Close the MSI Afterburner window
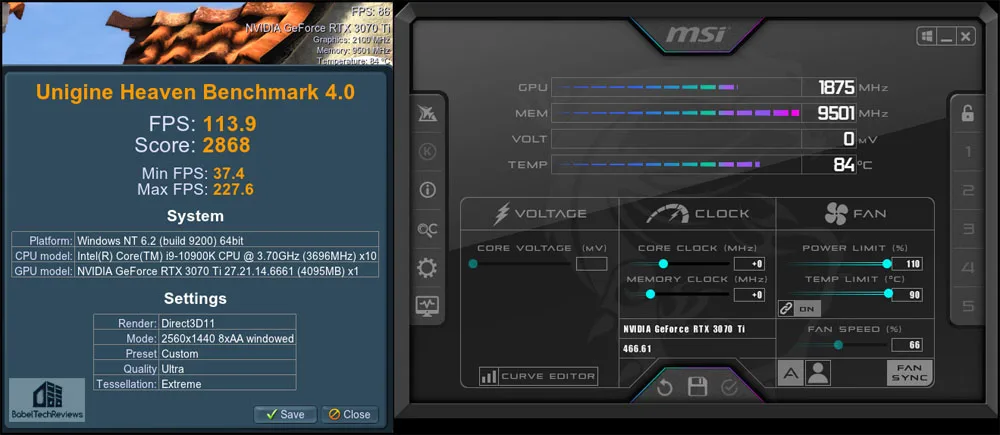 point(966,36)
